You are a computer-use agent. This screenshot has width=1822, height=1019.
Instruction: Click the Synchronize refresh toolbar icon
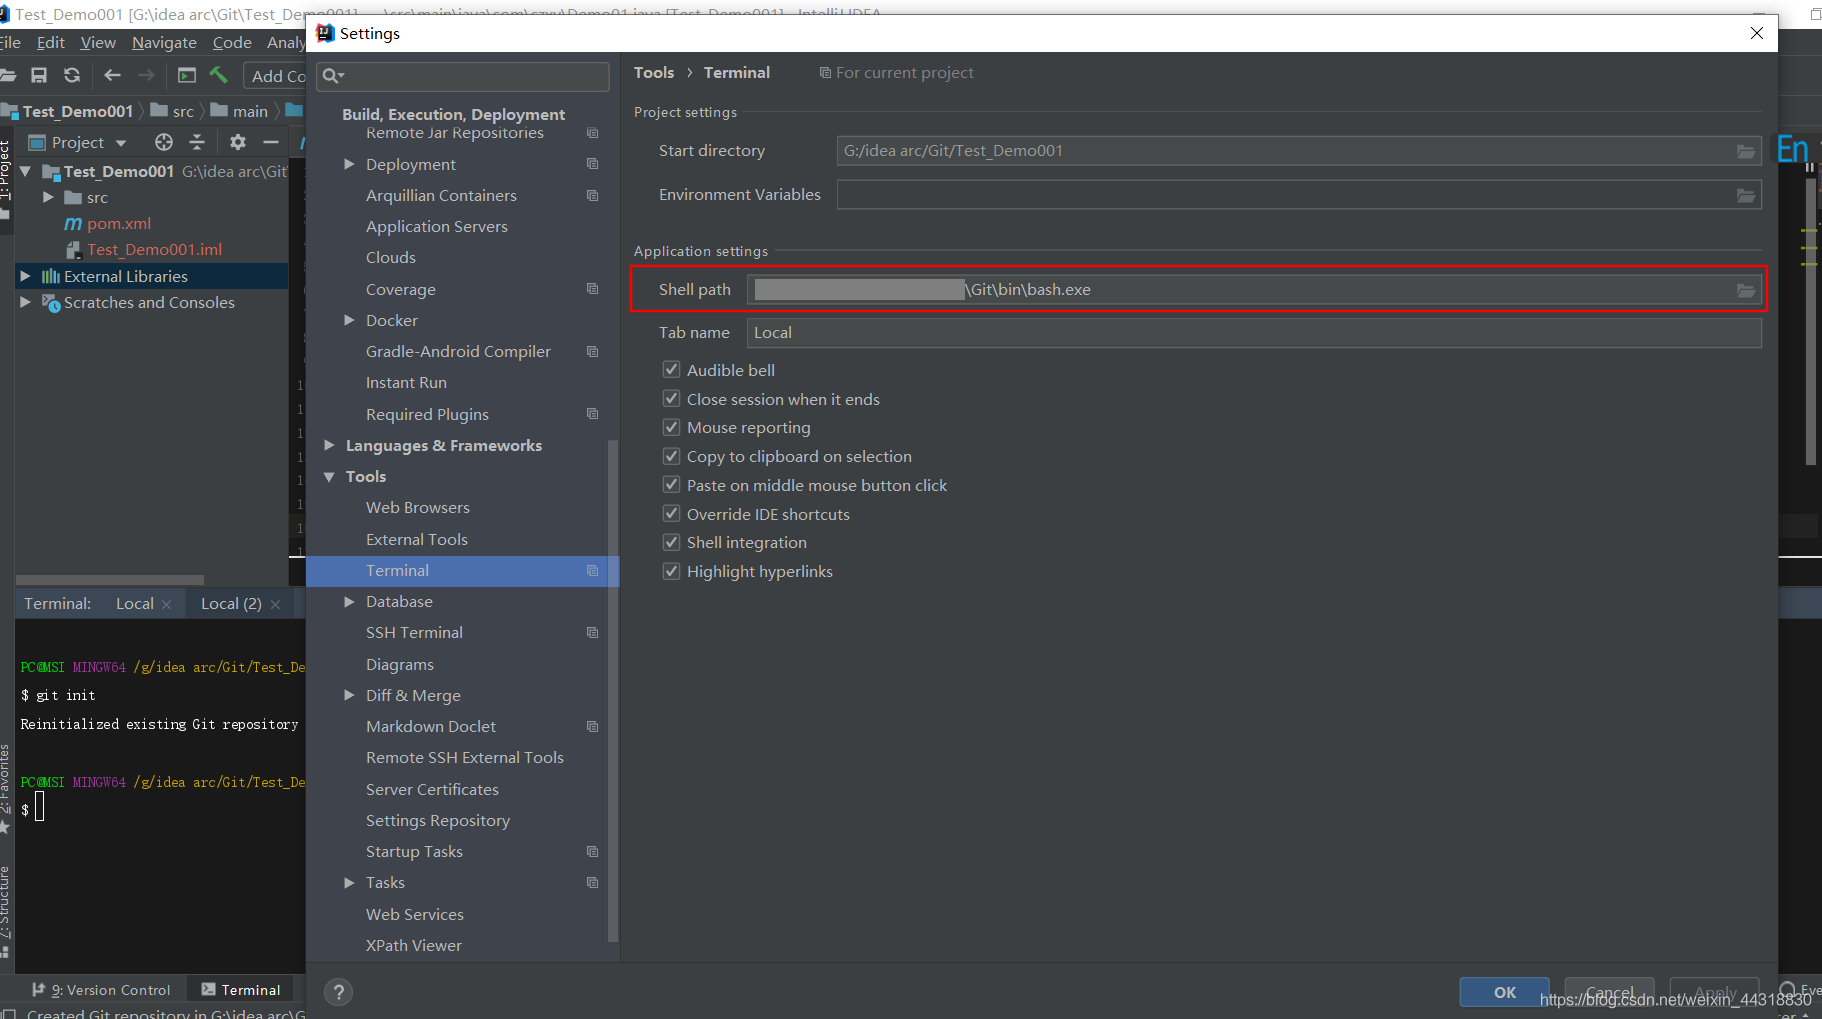[x=72, y=75]
